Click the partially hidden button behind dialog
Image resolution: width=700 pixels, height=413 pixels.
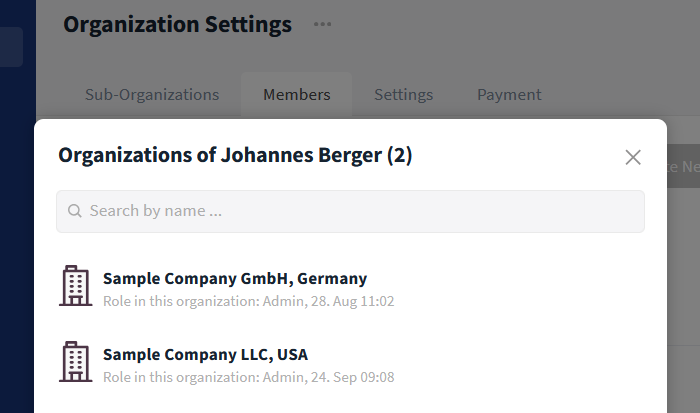pos(683,166)
